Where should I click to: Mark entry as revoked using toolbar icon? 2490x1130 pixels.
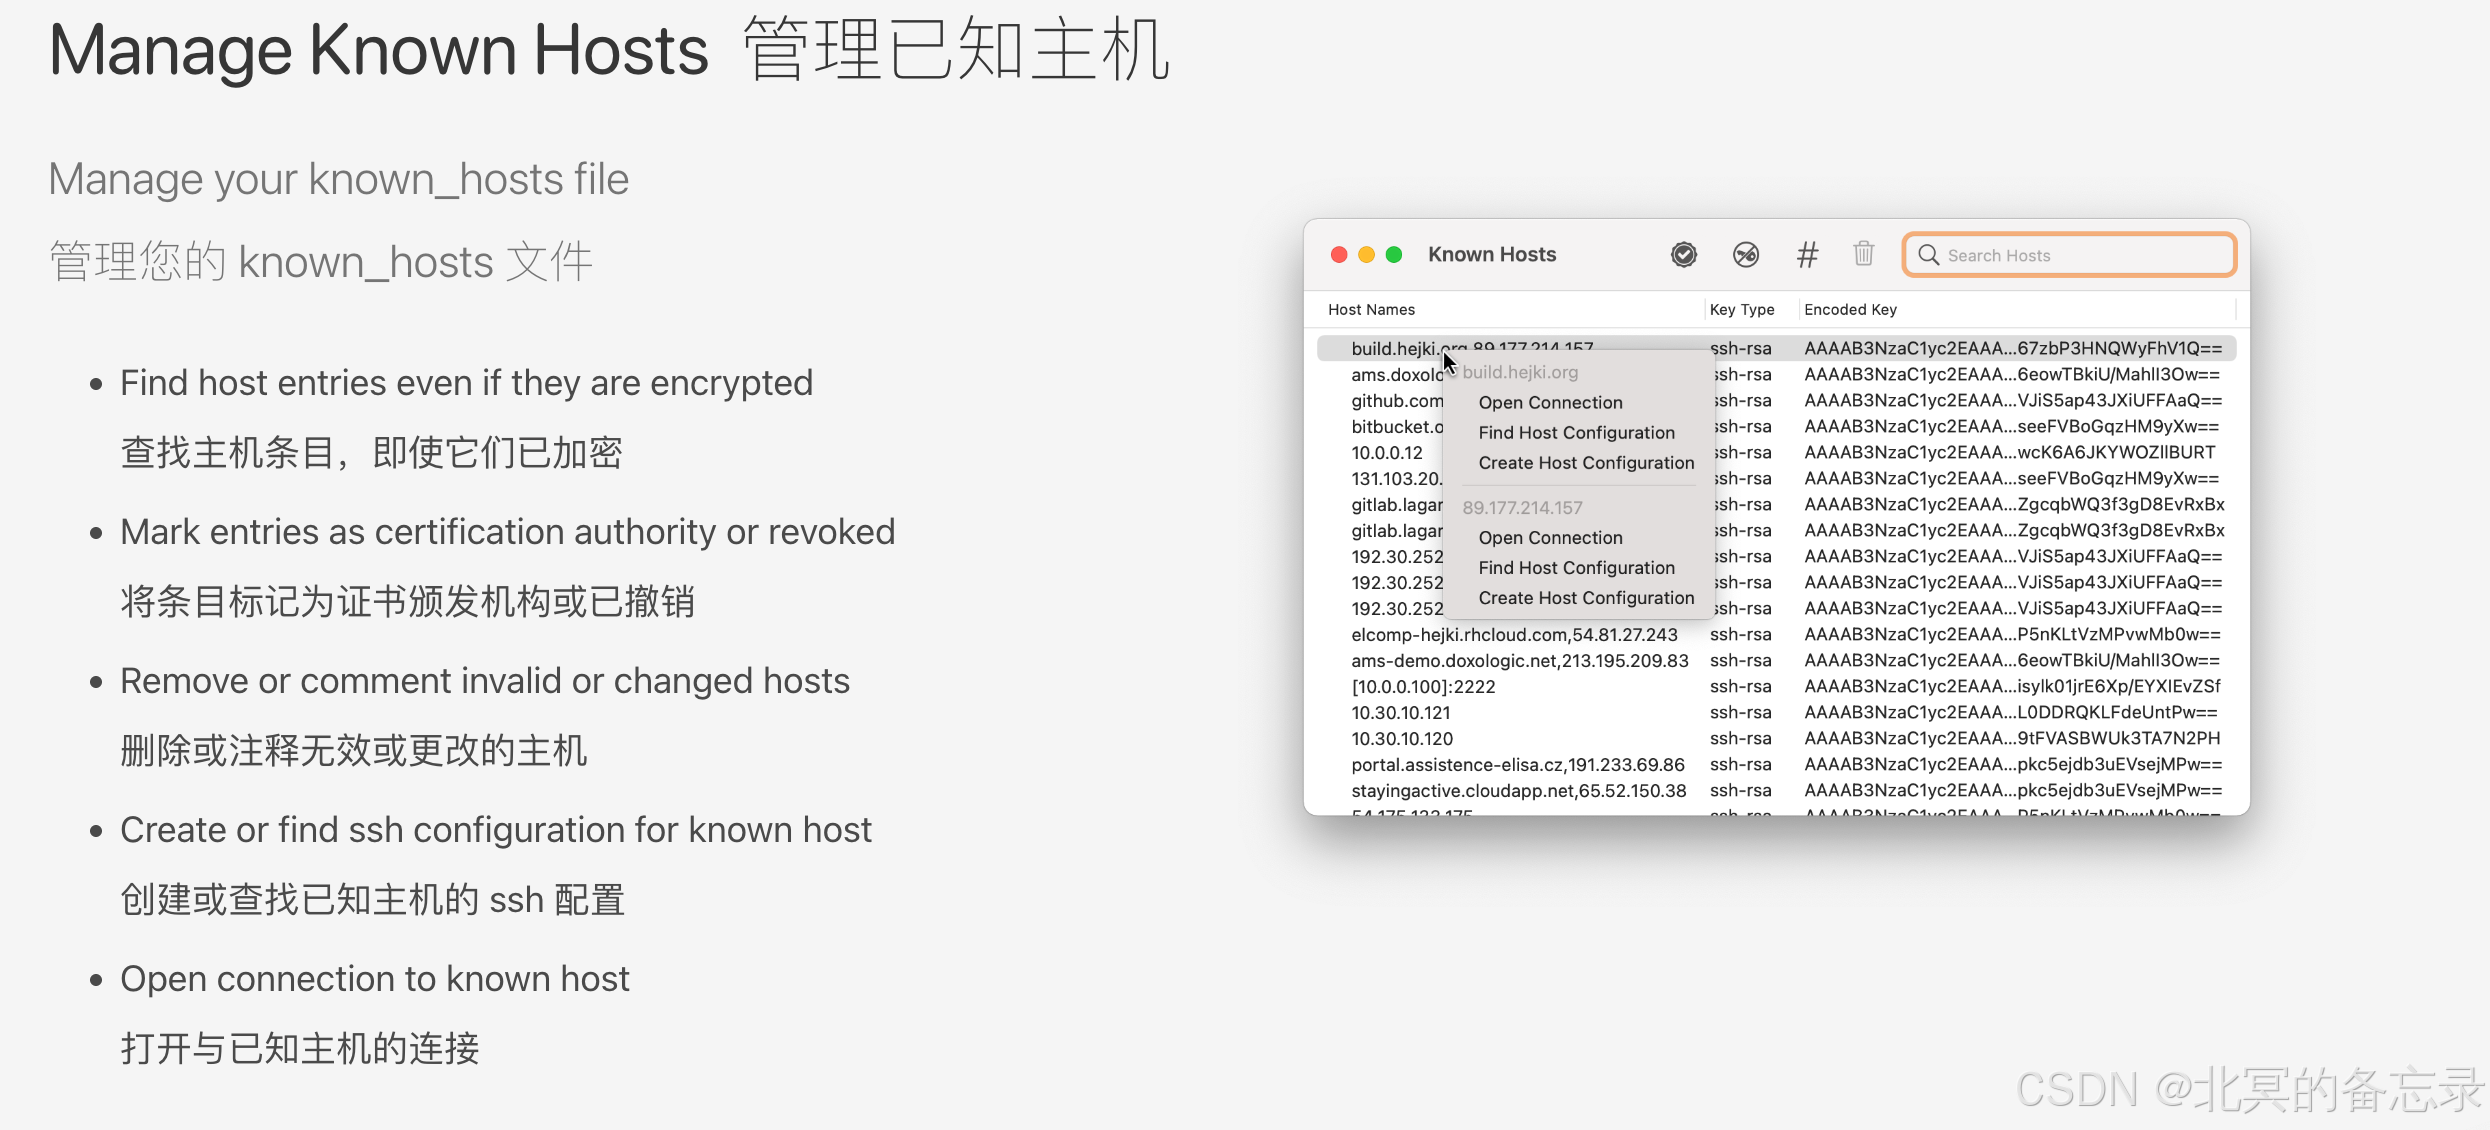click(x=1746, y=255)
